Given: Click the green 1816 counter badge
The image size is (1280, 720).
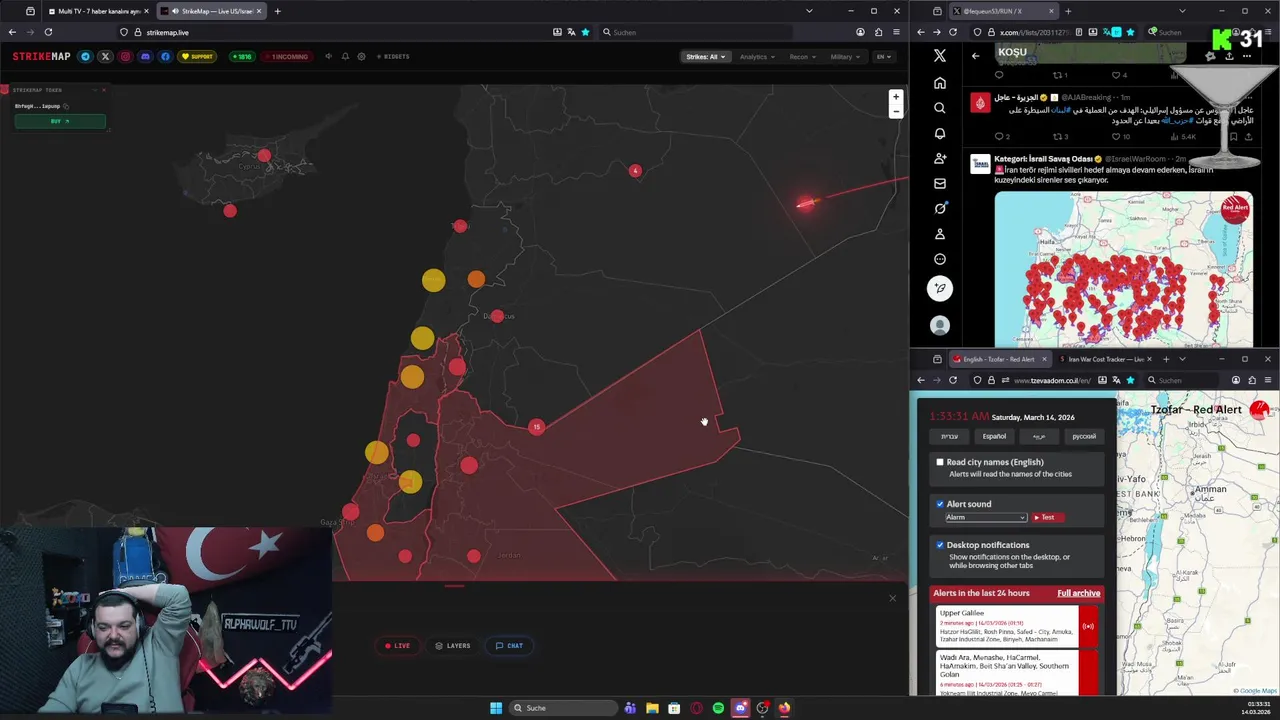Looking at the screenshot, I should 241,57.
